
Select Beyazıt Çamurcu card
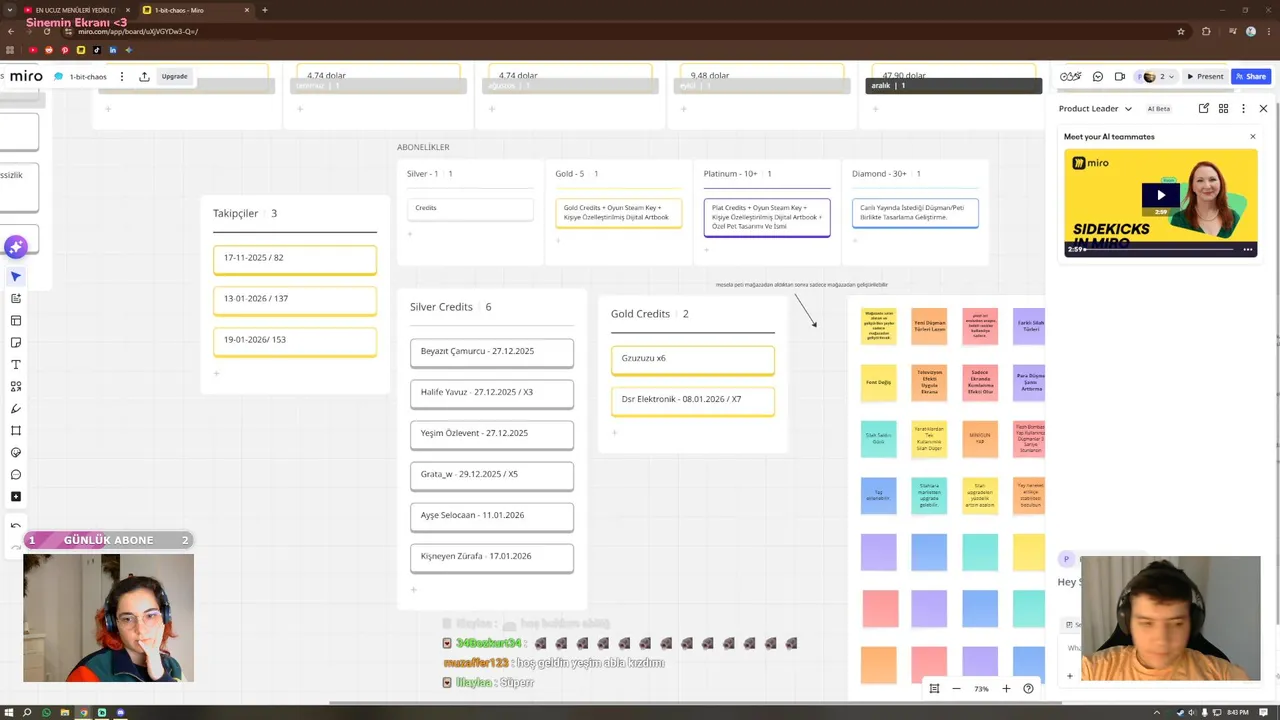pos(492,352)
